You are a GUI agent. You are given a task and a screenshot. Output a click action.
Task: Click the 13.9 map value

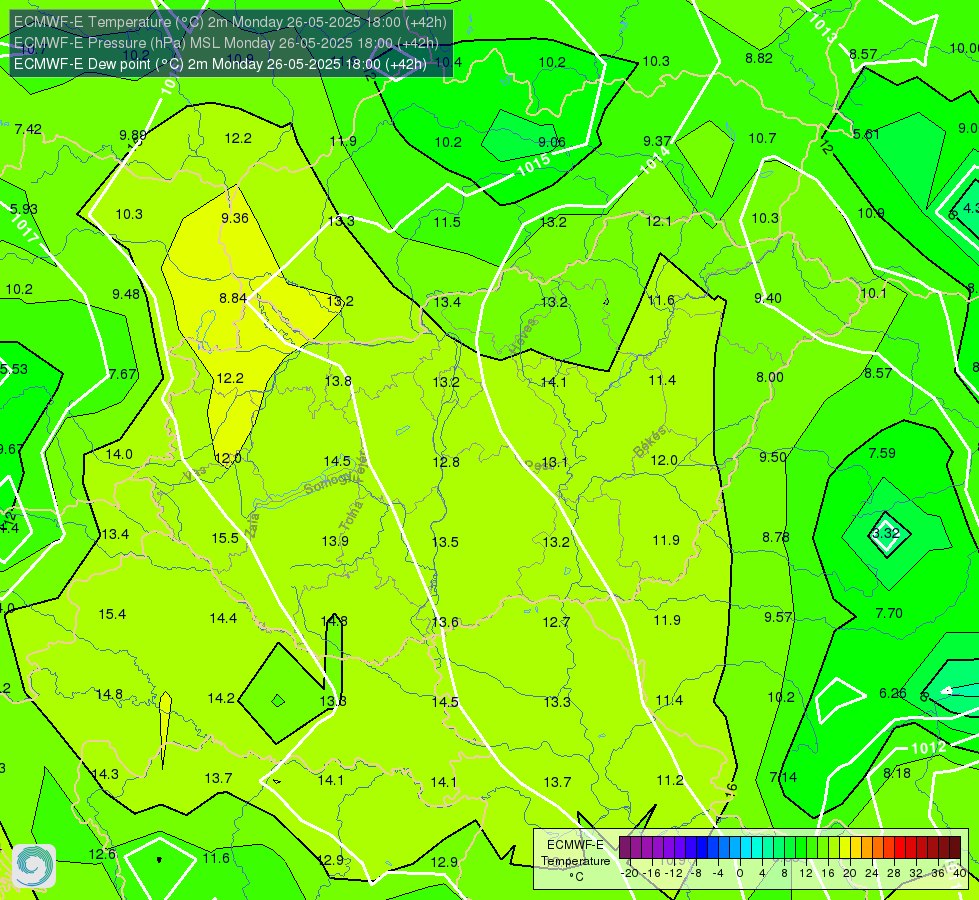[335, 541]
